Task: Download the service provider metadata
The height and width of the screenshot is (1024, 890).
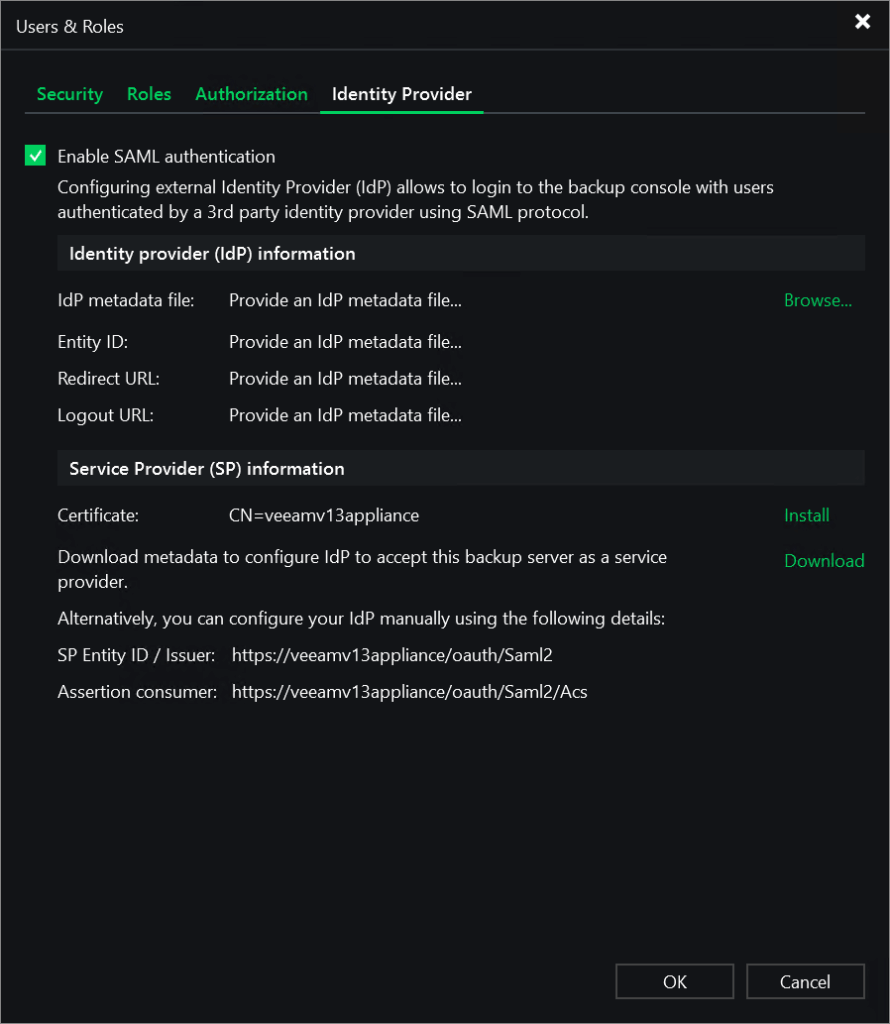Action: coord(824,561)
